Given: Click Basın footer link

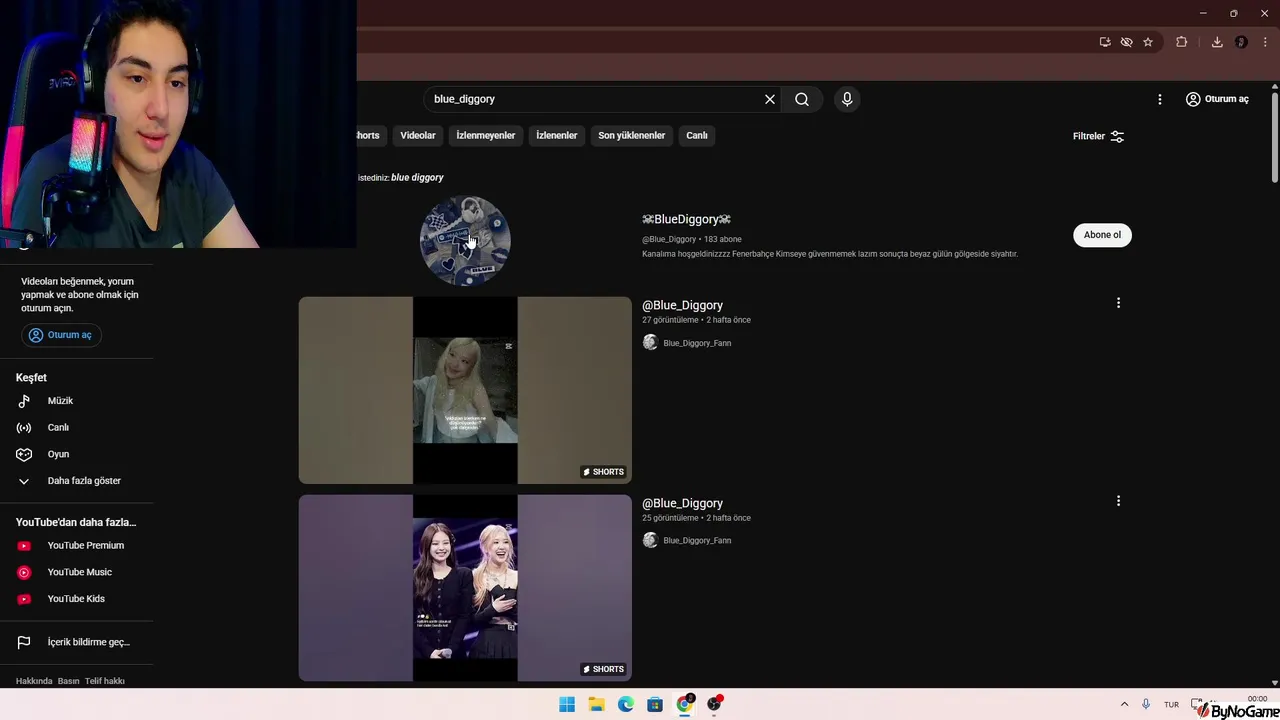Looking at the screenshot, I should pos(69,681).
